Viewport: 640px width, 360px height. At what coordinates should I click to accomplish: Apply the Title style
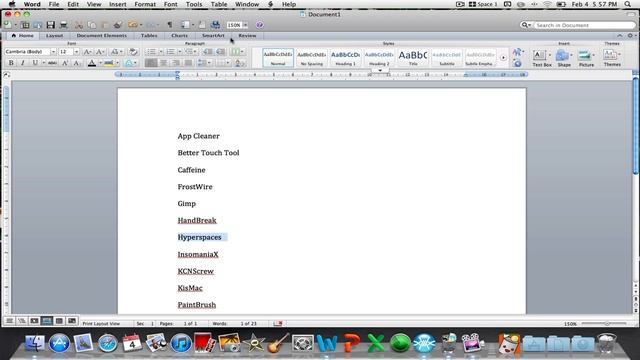[413, 58]
